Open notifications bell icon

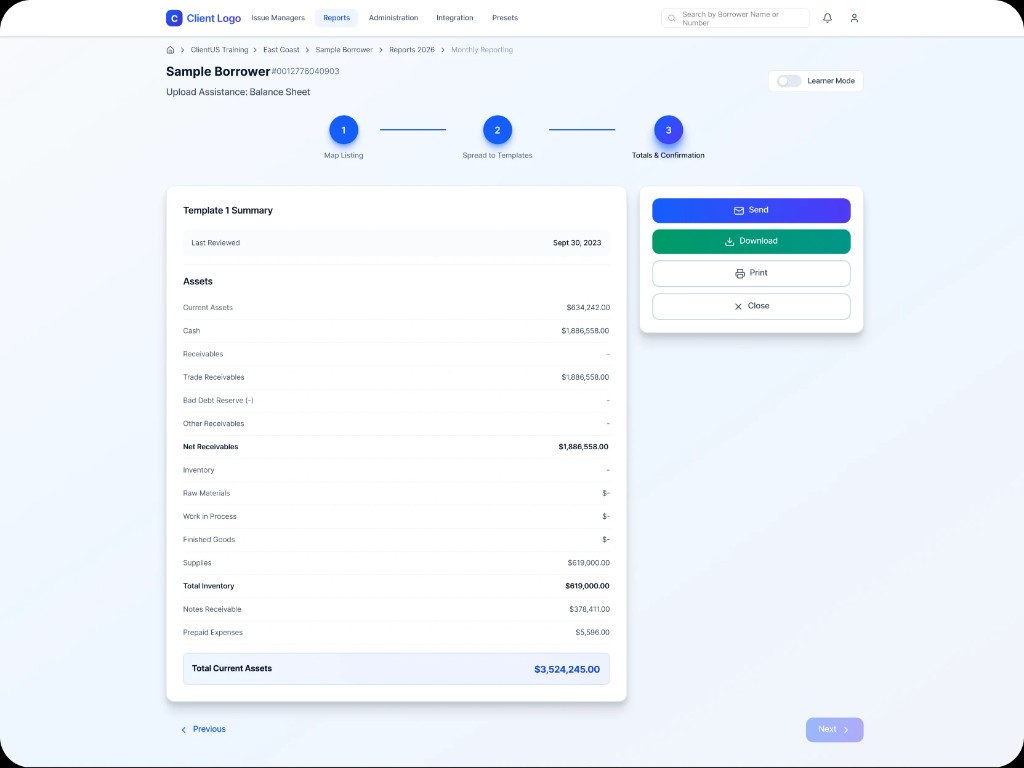coord(827,18)
